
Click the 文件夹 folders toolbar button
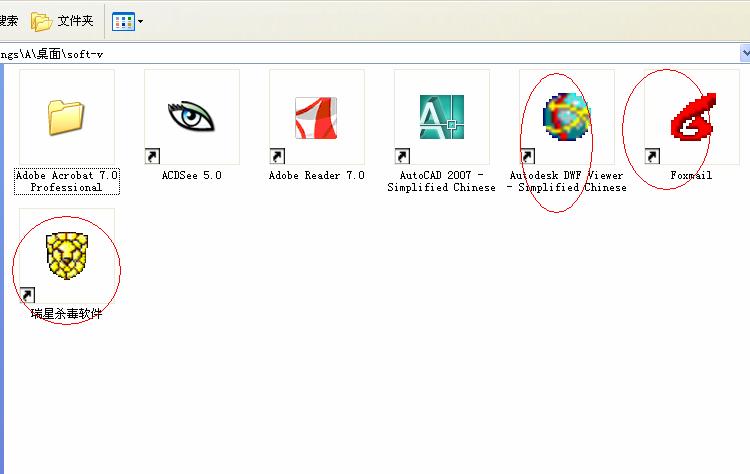[x=62, y=21]
